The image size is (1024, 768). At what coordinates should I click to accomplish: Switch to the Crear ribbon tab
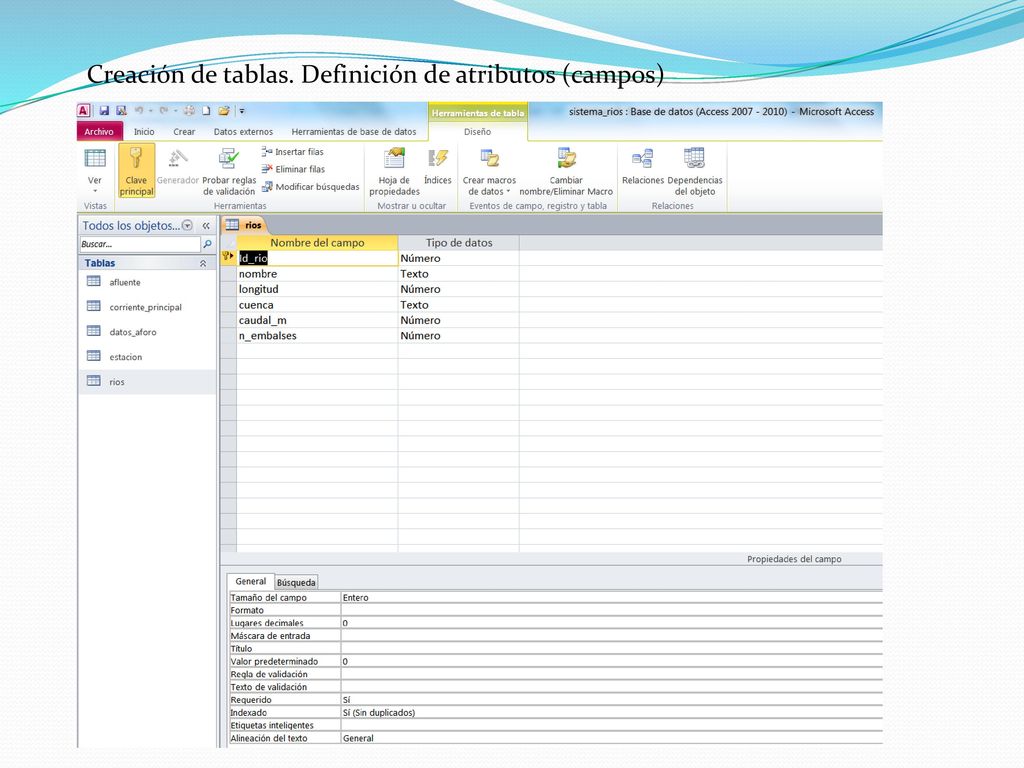coord(184,131)
